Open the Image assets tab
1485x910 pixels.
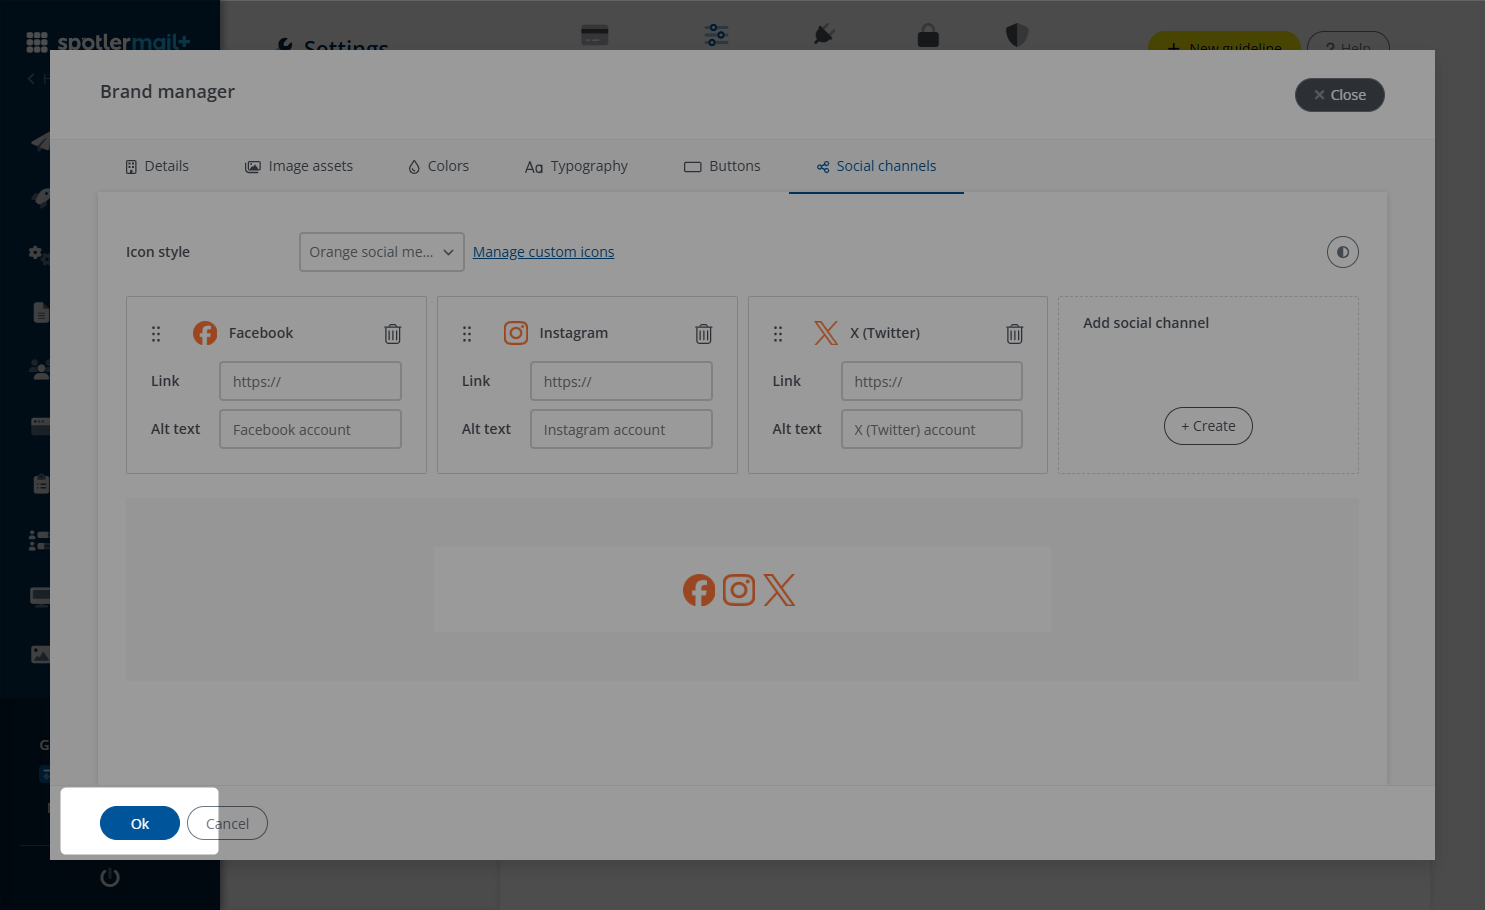click(299, 166)
